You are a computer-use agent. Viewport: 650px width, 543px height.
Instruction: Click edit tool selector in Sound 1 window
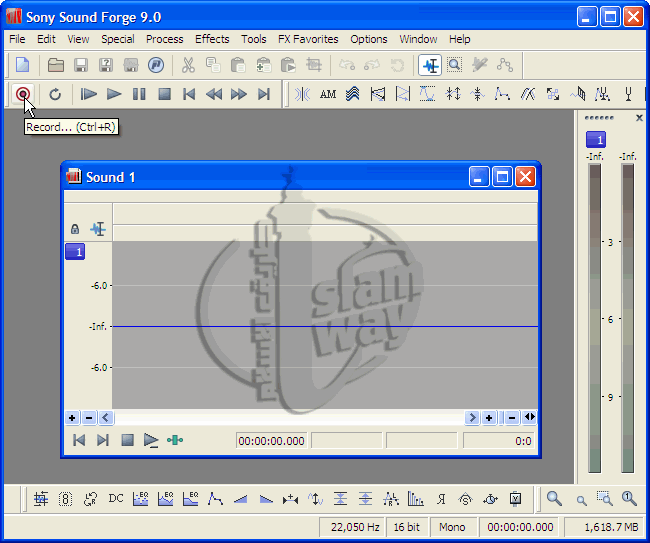[x=98, y=229]
